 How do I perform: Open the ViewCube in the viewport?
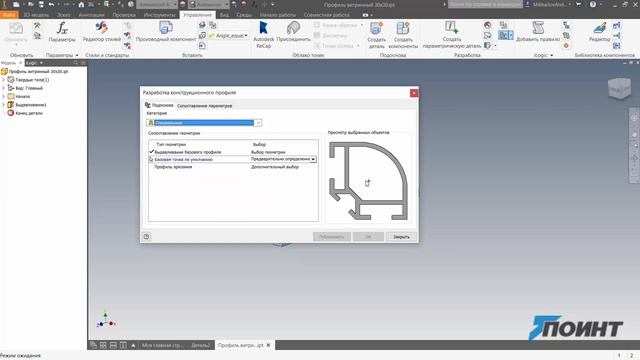pos(619,88)
